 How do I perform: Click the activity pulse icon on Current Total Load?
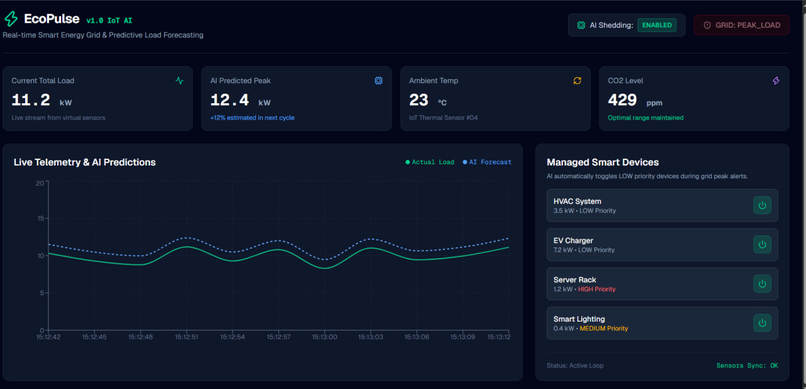point(179,81)
